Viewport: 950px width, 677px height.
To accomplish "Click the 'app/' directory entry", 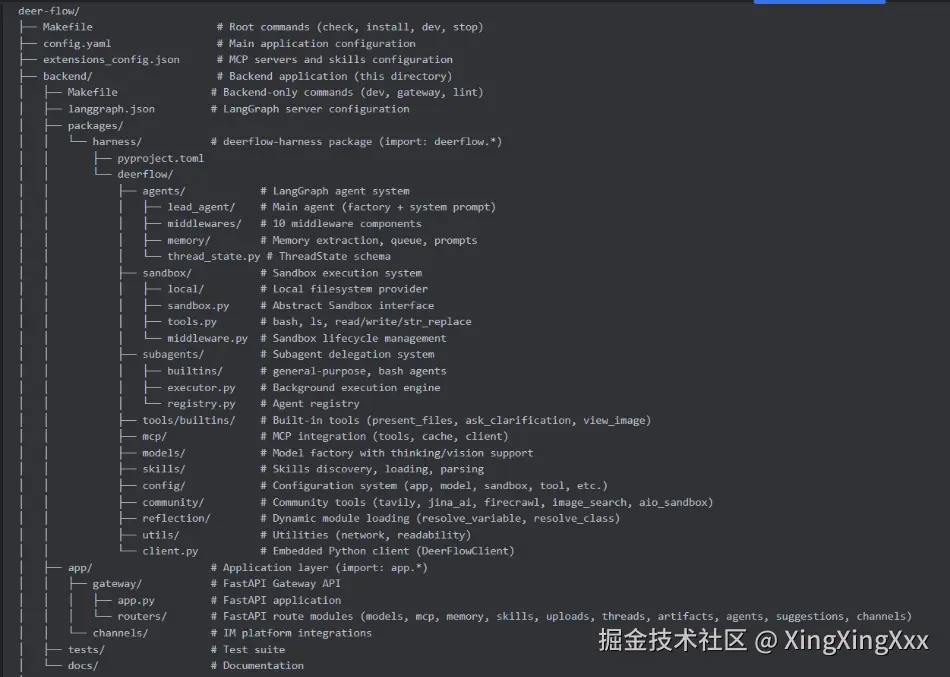I will [80, 567].
